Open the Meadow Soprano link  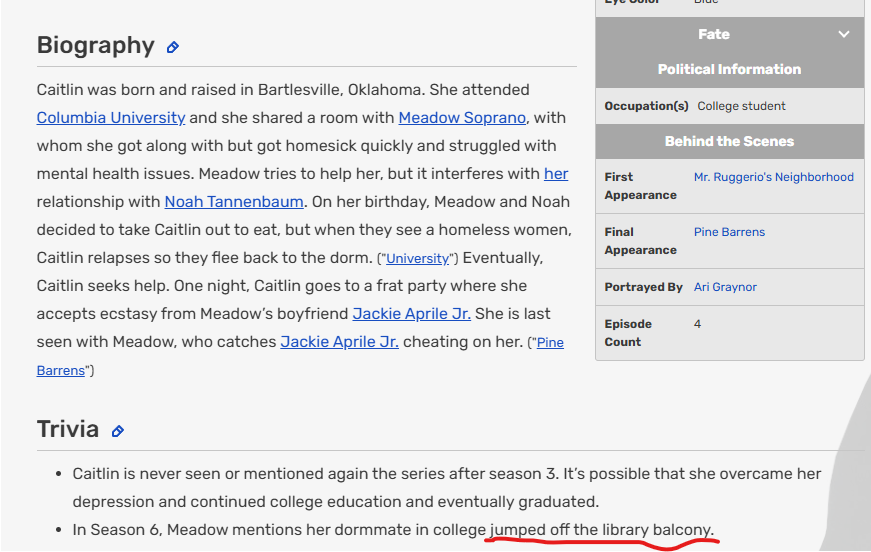[462, 118]
